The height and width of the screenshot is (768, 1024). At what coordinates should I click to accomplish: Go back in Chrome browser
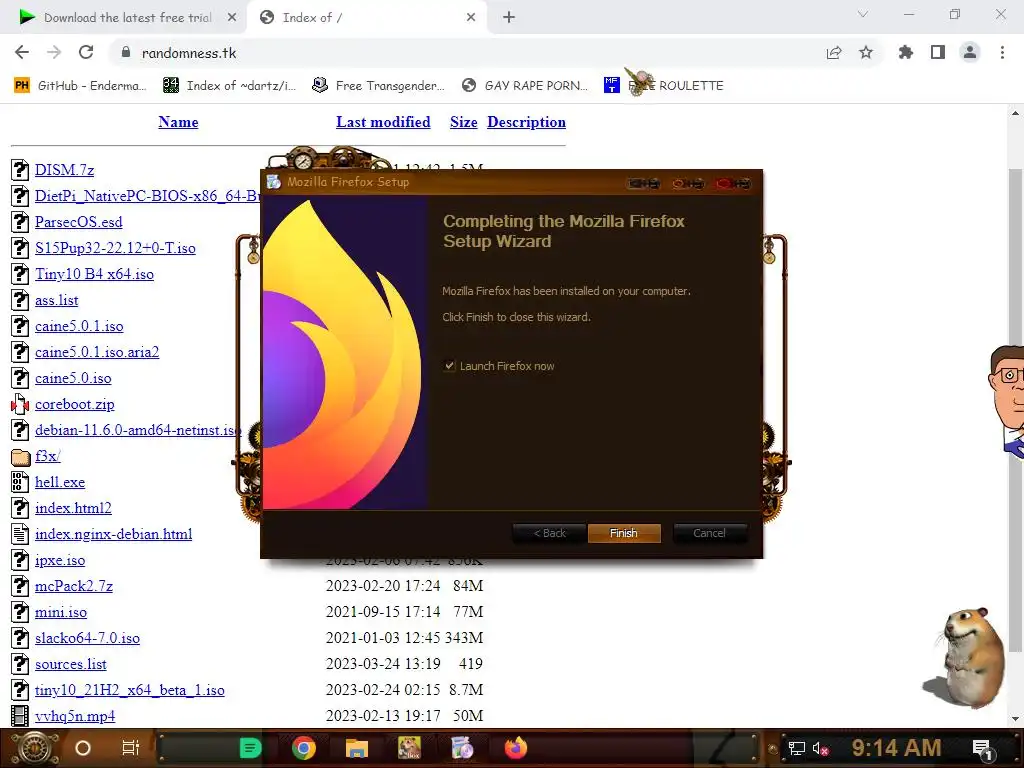click(x=22, y=52)
